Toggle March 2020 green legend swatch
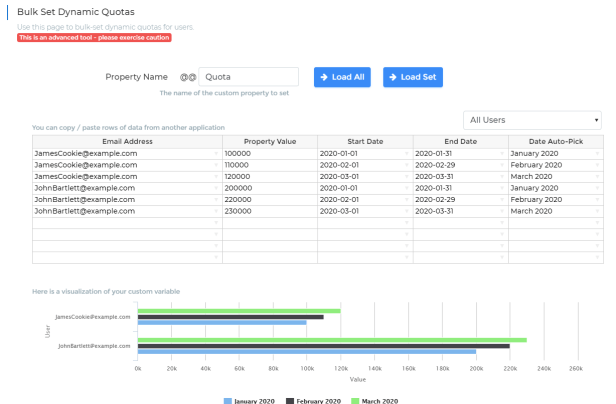The image size is (616, 404). [x=354, y=400]
